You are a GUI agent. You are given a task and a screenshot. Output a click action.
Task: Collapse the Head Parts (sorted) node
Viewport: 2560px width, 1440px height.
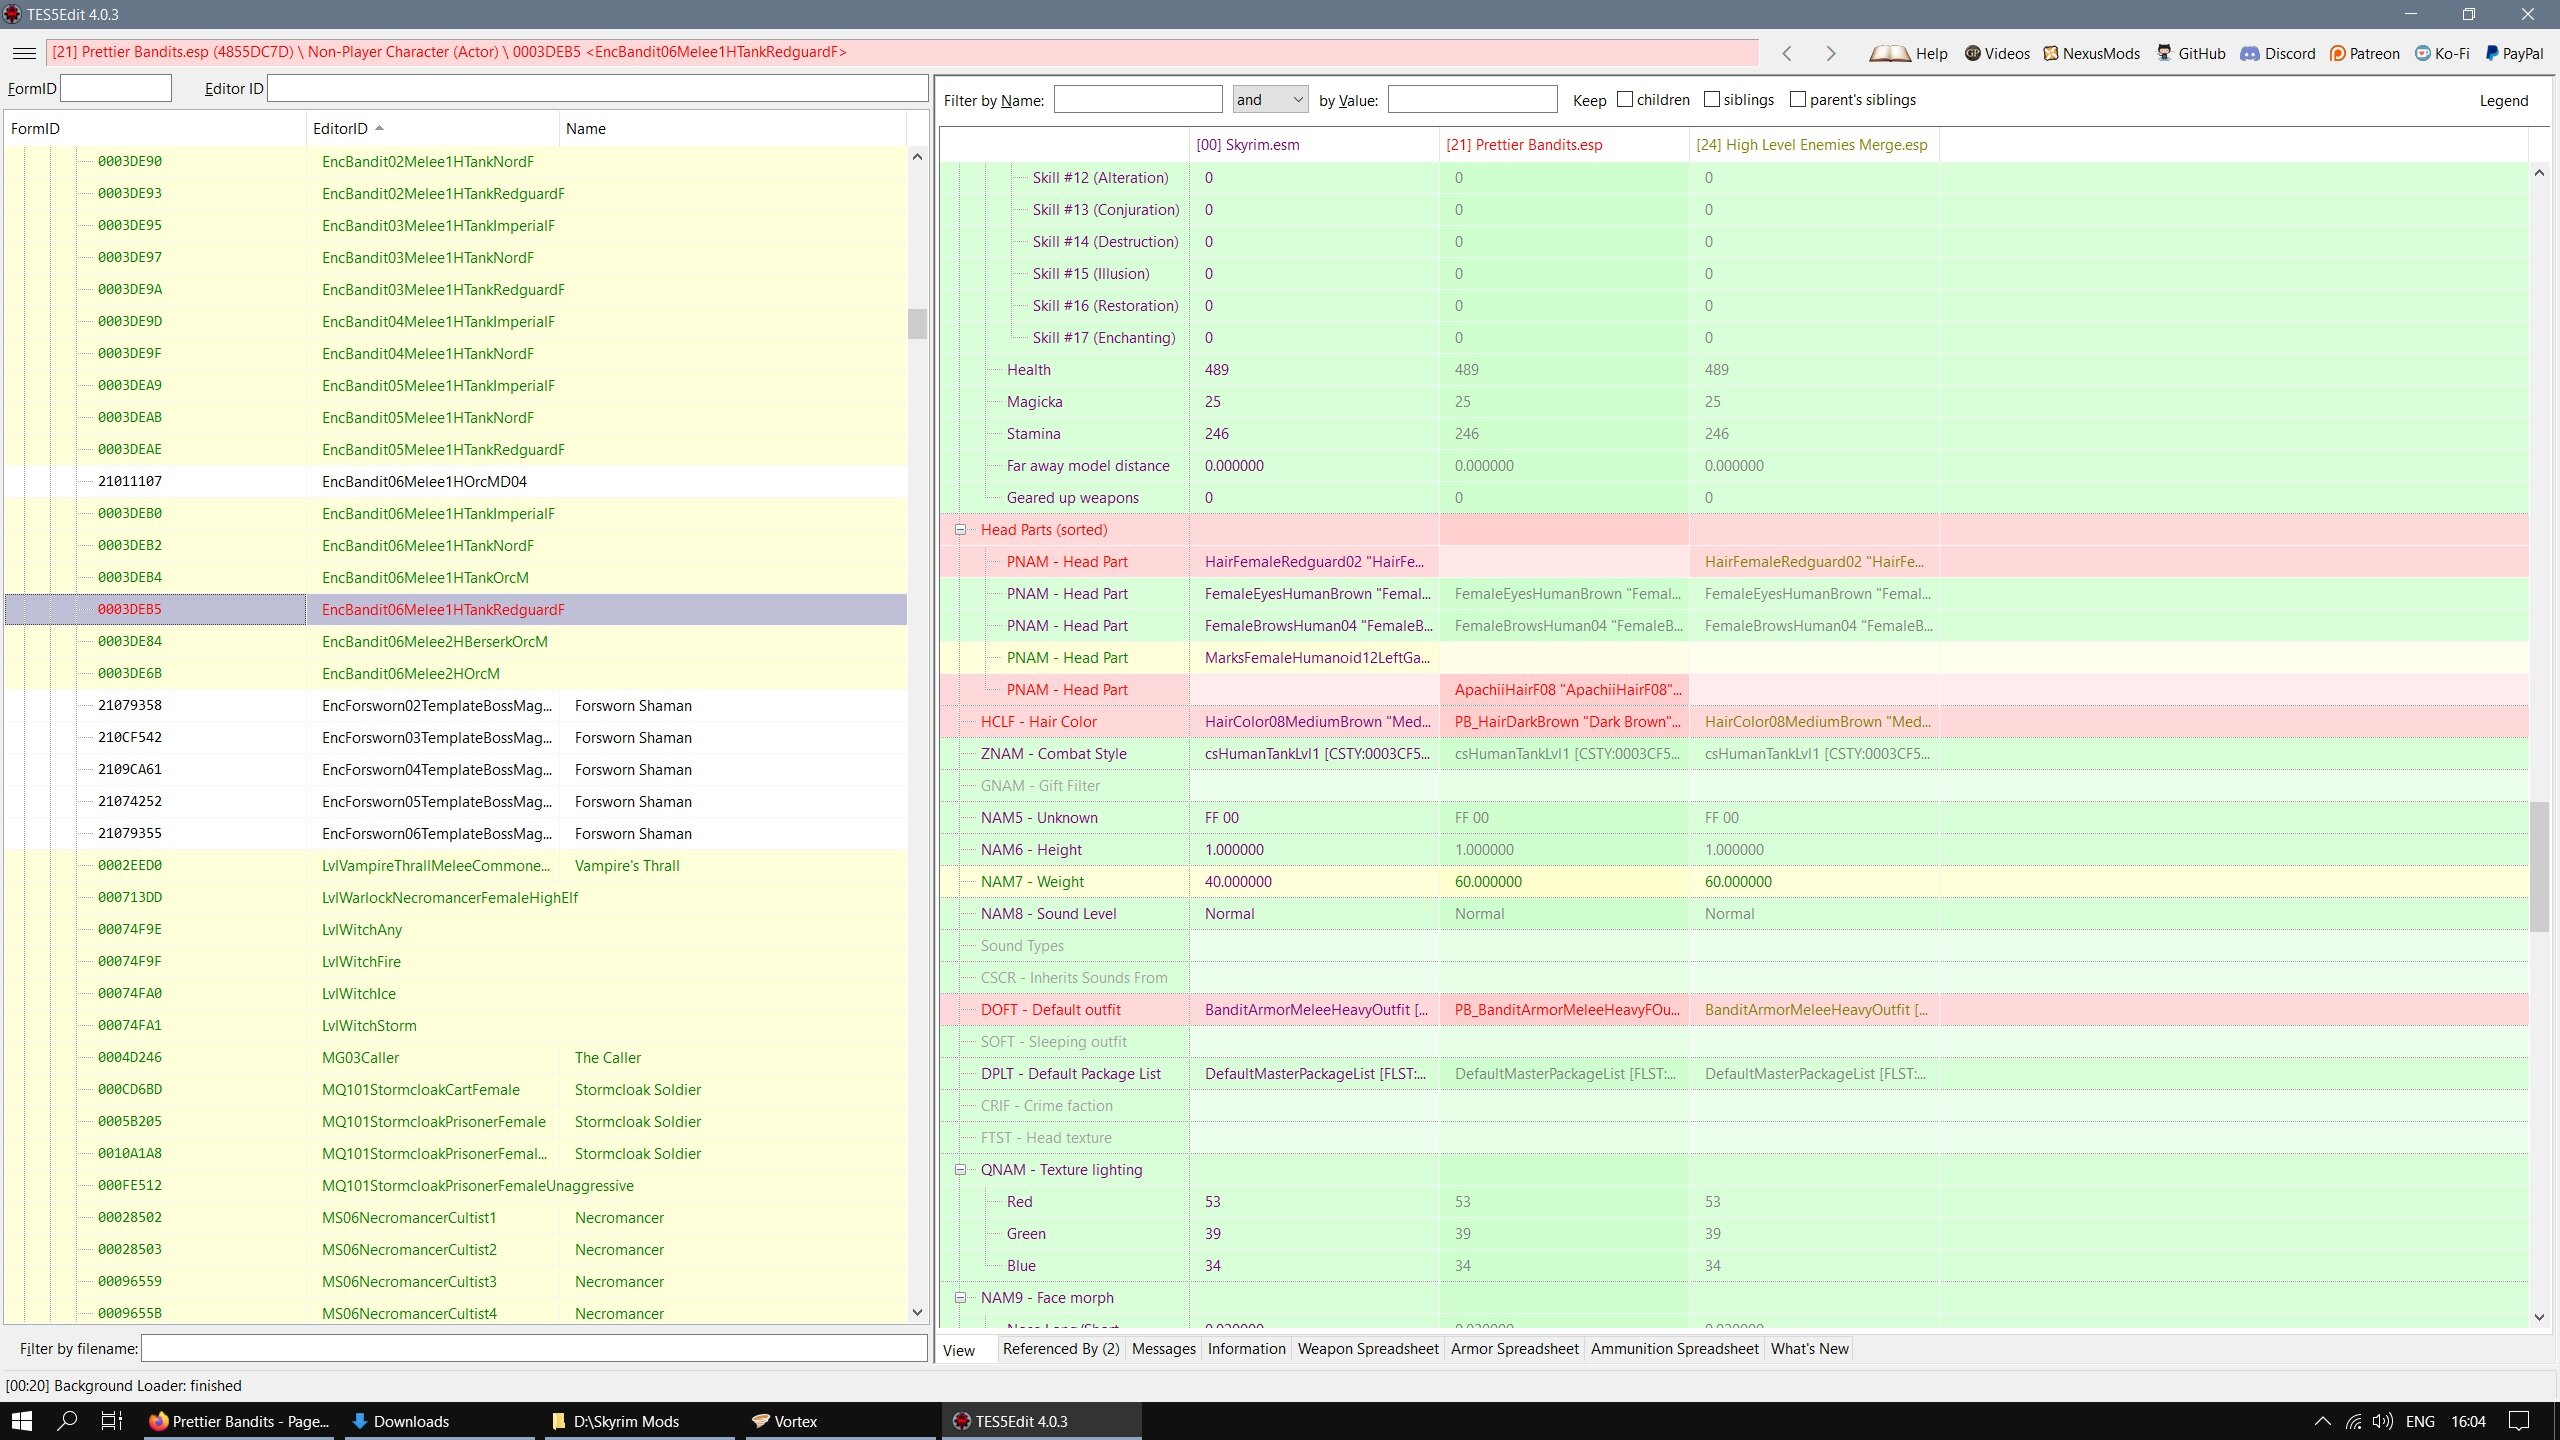tap(960, 530)
